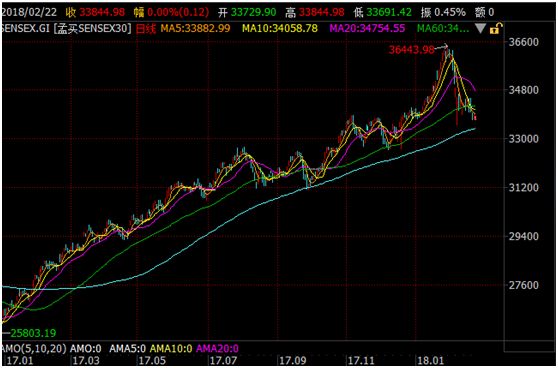
Task: Click the lowest price label 25803.19
Action: tap(33, 333)
